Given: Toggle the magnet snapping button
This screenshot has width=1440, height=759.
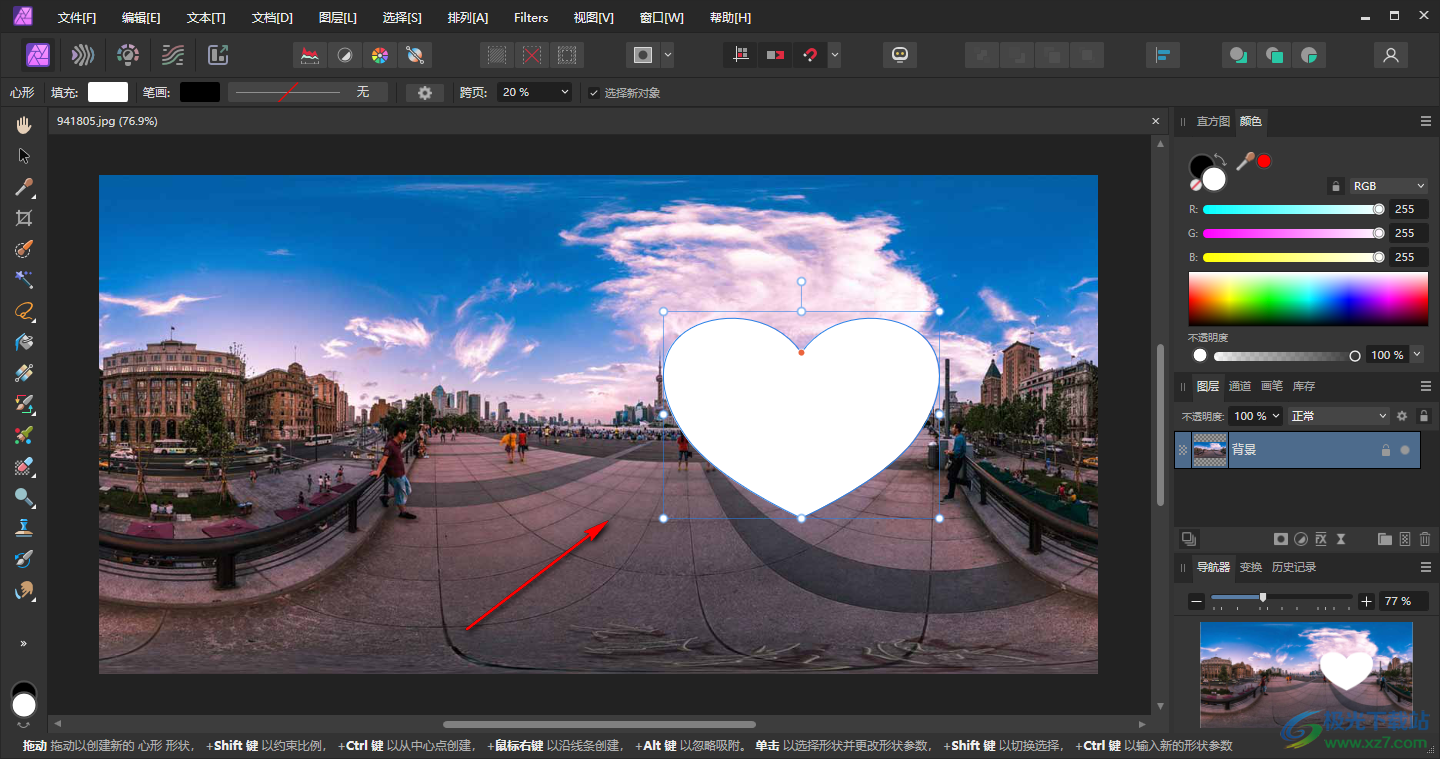Looking at the screenshot, I should [x=810, y=55].
